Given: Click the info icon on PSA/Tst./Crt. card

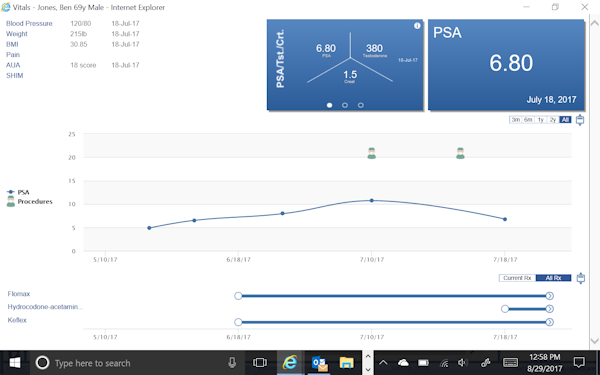Looking at the screenshot, I should coord(417,26).
